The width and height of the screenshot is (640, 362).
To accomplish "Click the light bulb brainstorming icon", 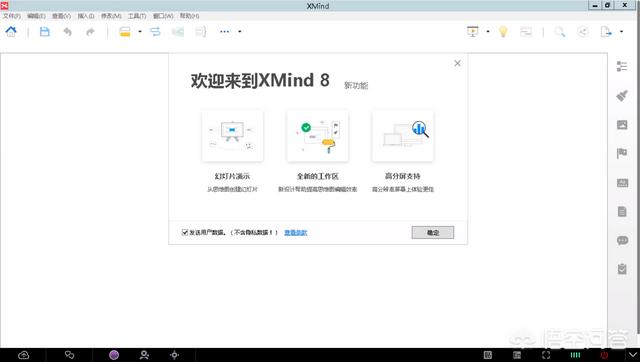I will pyautogui.click(x=503, y=32).
